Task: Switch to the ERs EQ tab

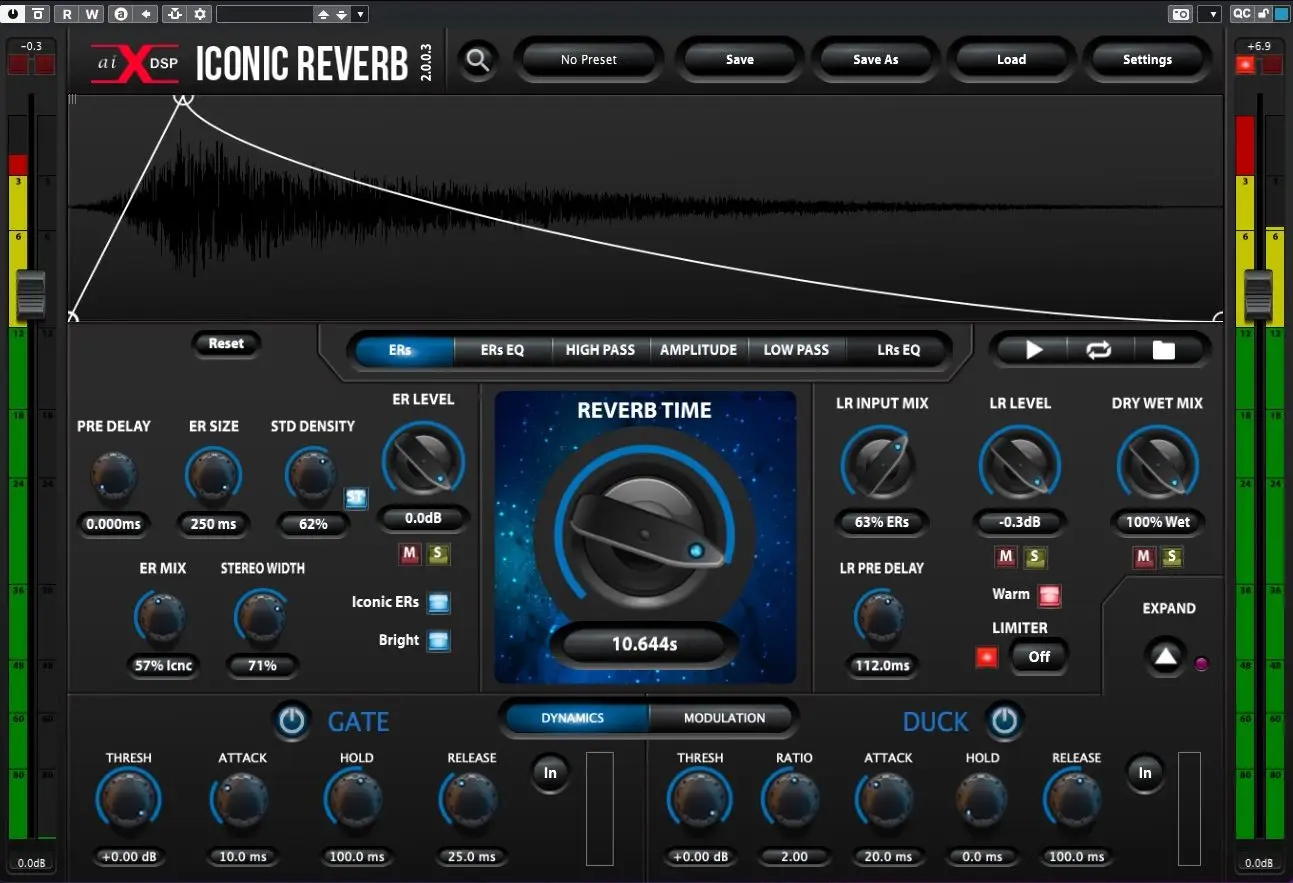Action: (502, 350)
